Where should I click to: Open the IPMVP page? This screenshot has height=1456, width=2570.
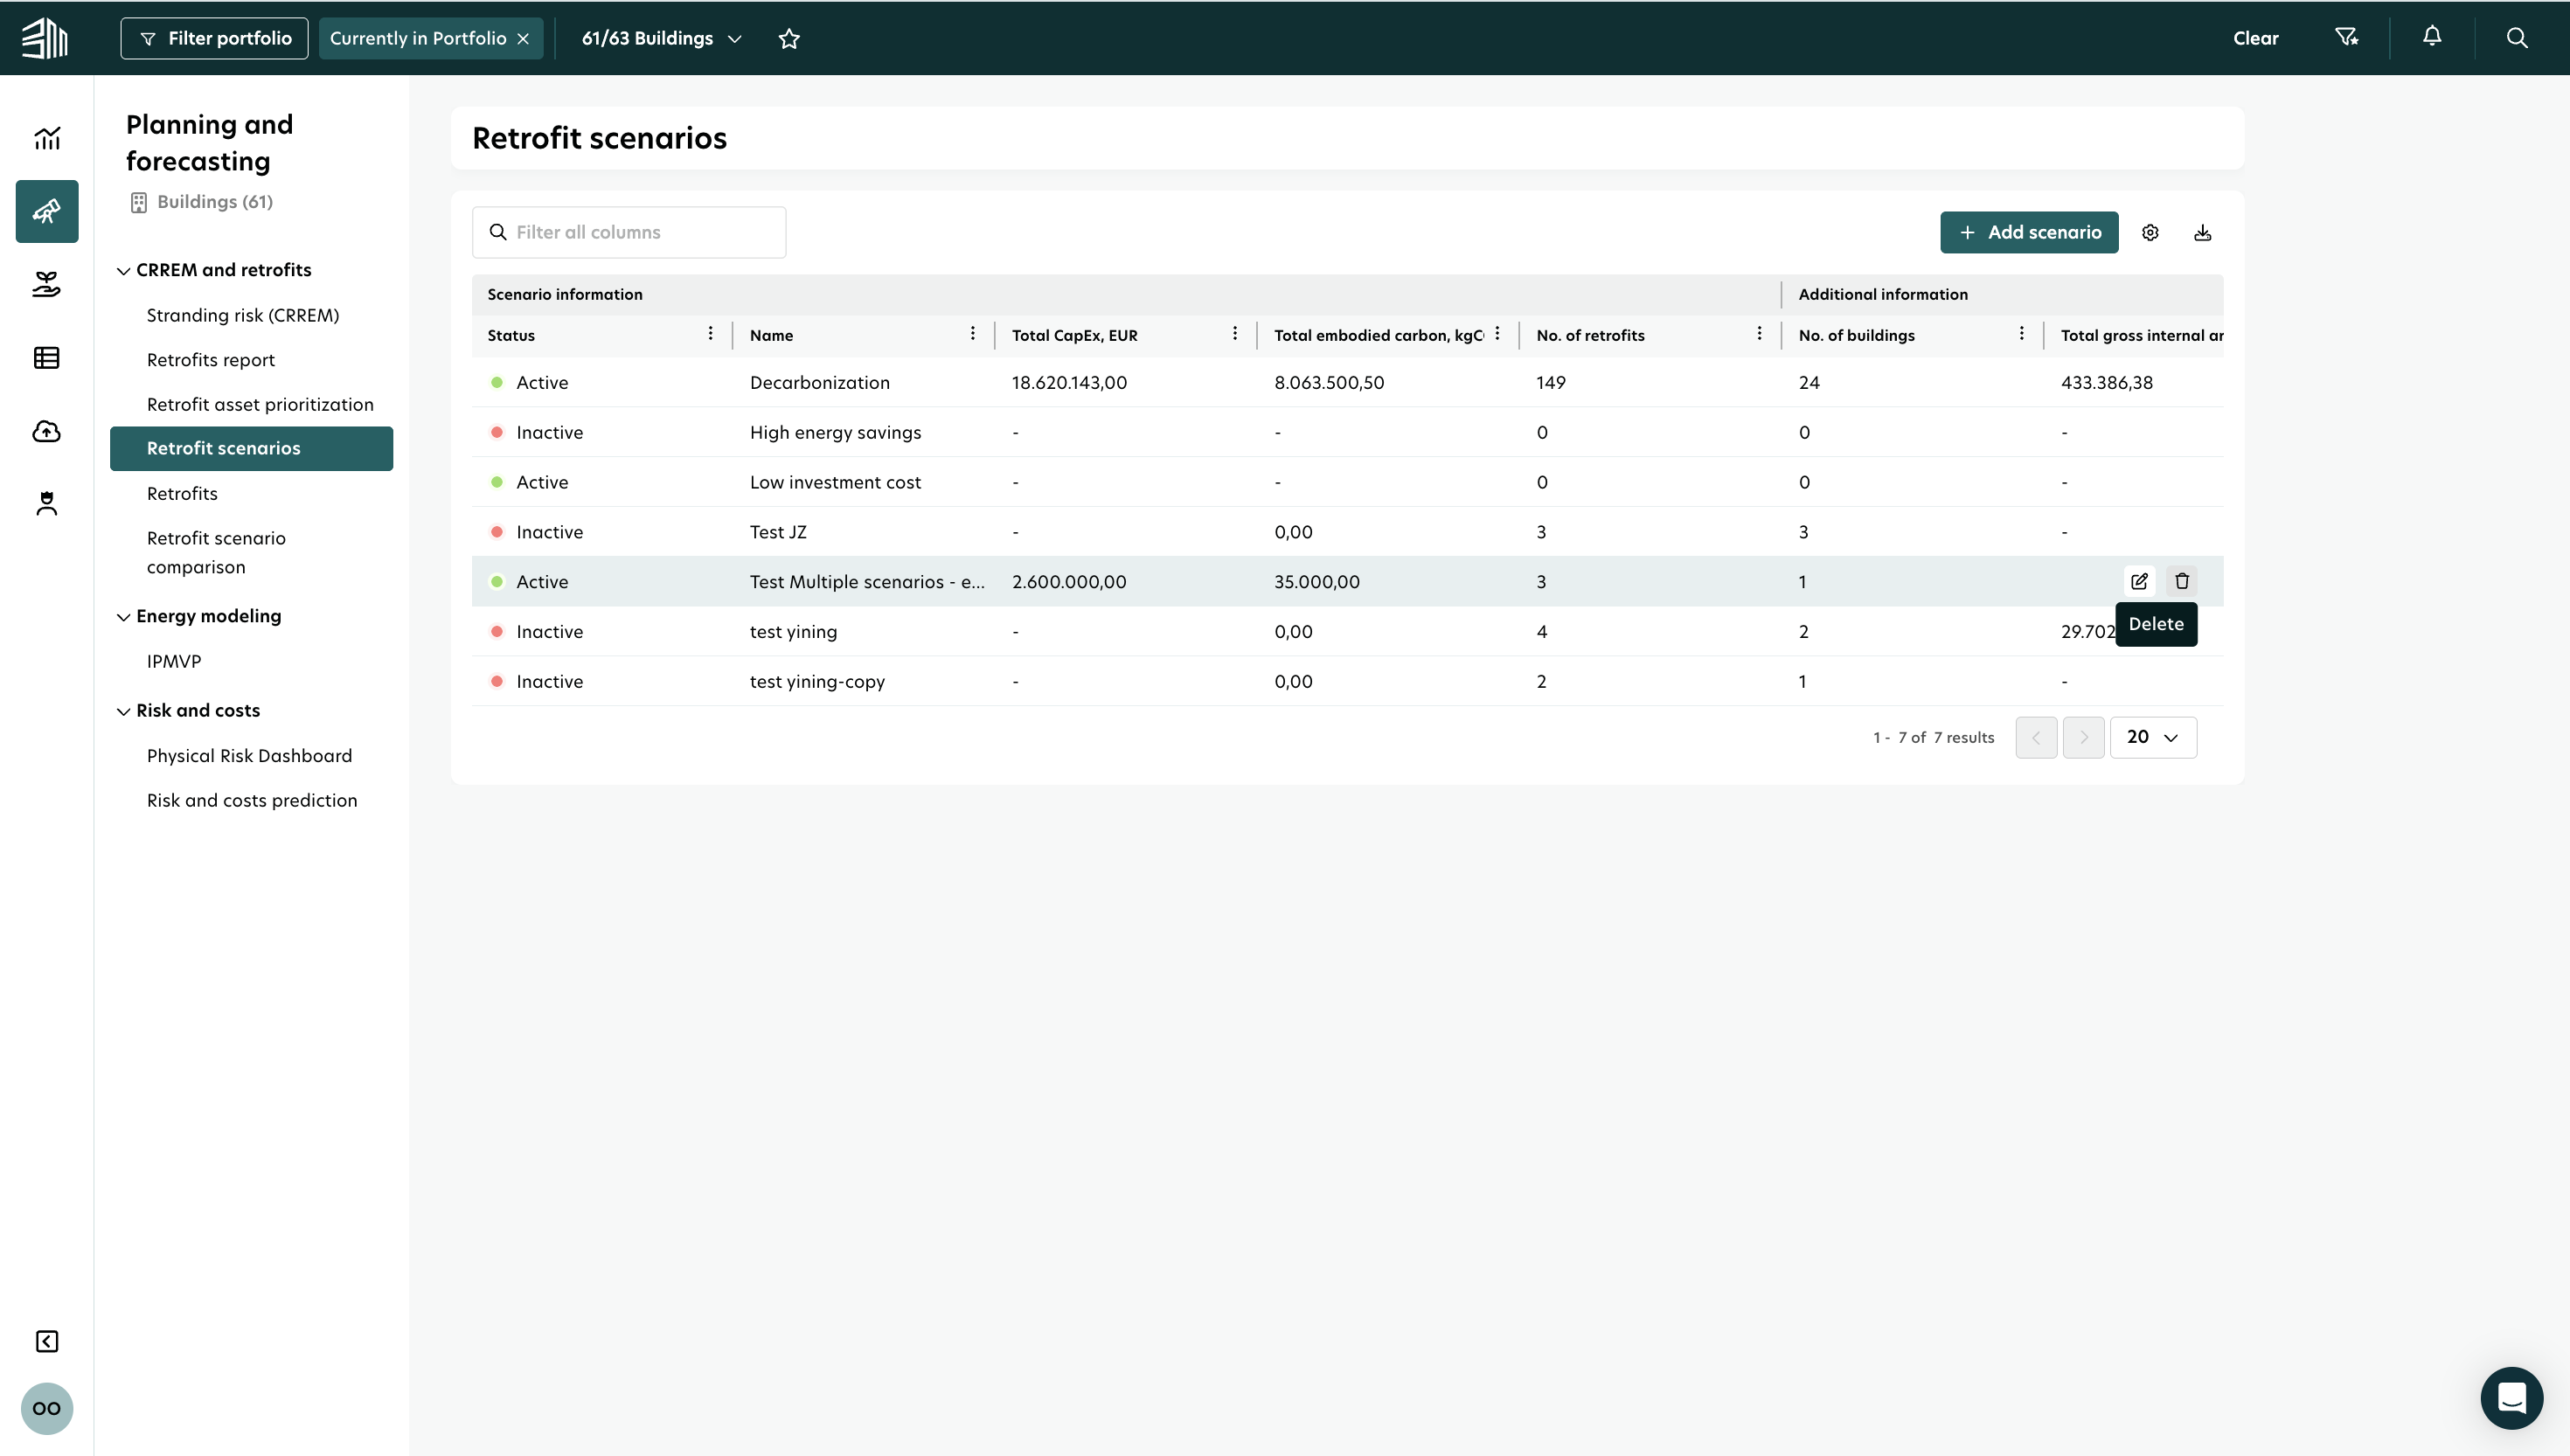[174, 661]
